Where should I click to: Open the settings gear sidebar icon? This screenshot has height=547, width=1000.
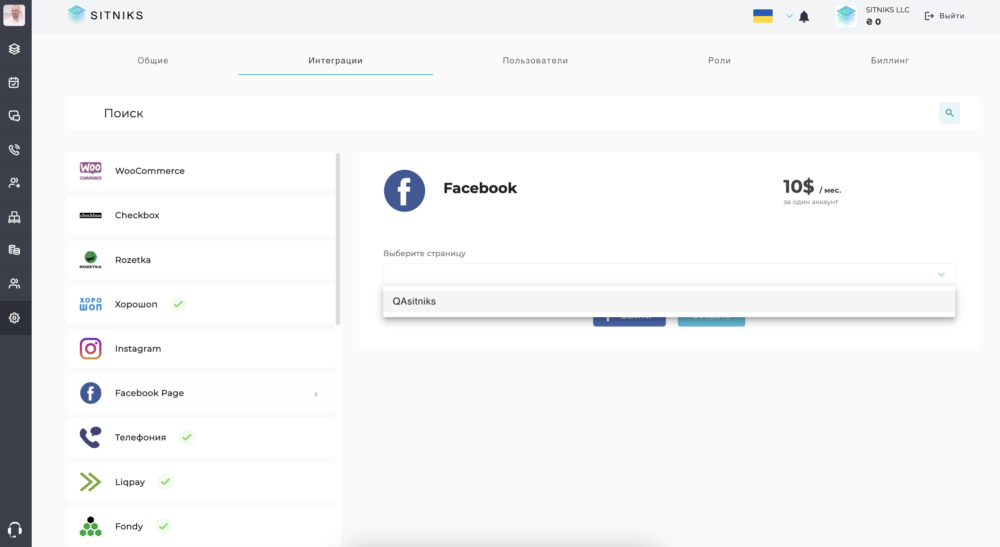[x=14, y=317]
